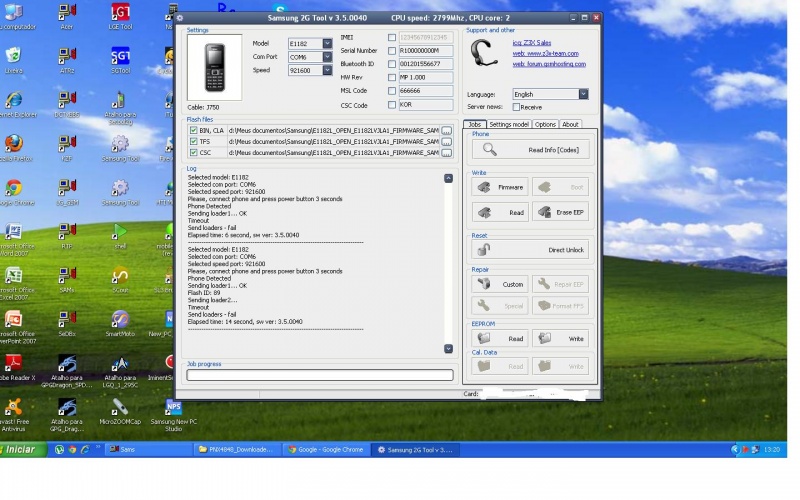The width and height of the screenshot is (800, 500).
Task: Click the Erase EEP button
Action: (x=560, y=212)
